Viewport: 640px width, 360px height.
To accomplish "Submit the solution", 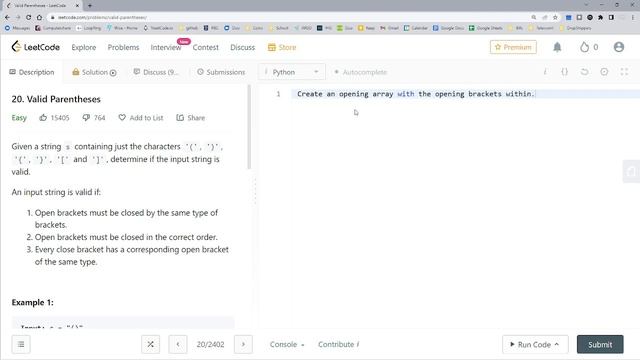I will [x=600, y=344].
